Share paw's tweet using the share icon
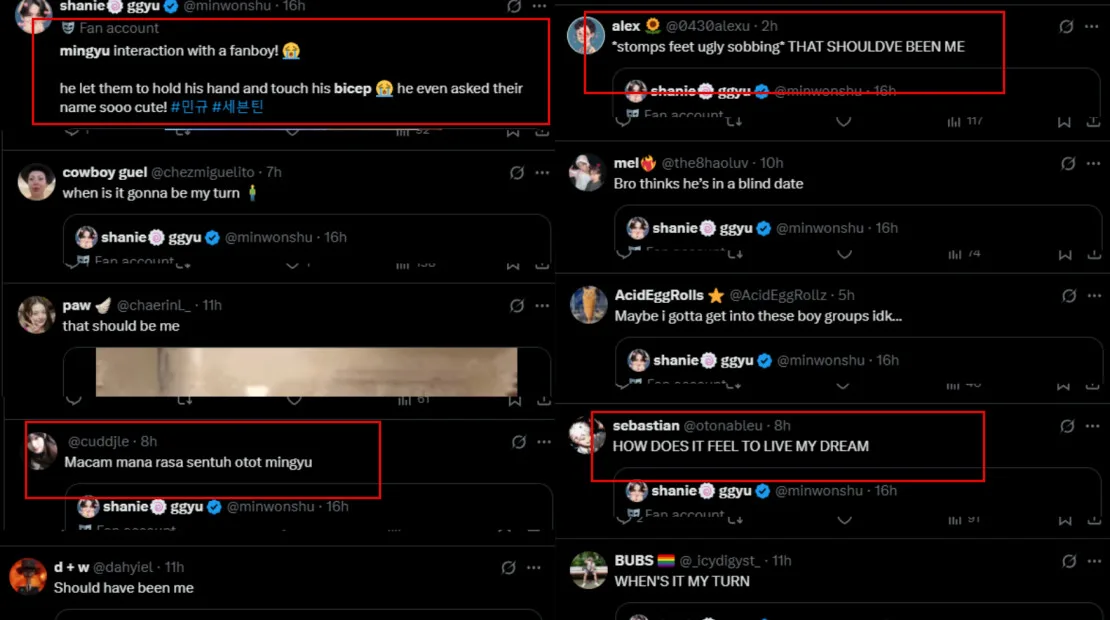1110x620 pixels. coord(543,399)
